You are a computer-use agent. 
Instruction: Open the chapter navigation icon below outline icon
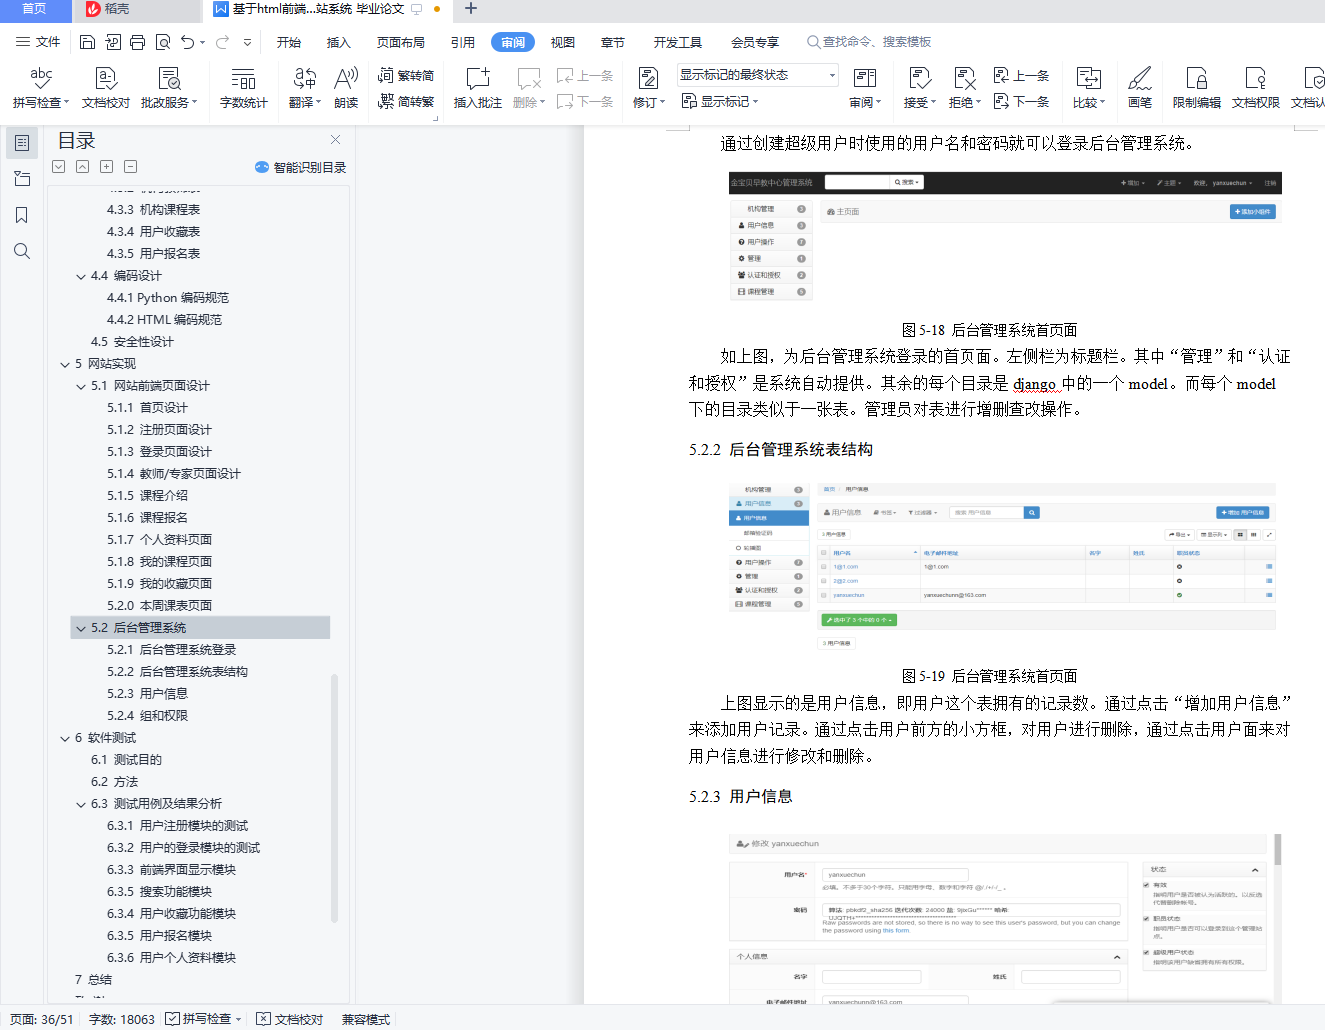pos(22,179)
